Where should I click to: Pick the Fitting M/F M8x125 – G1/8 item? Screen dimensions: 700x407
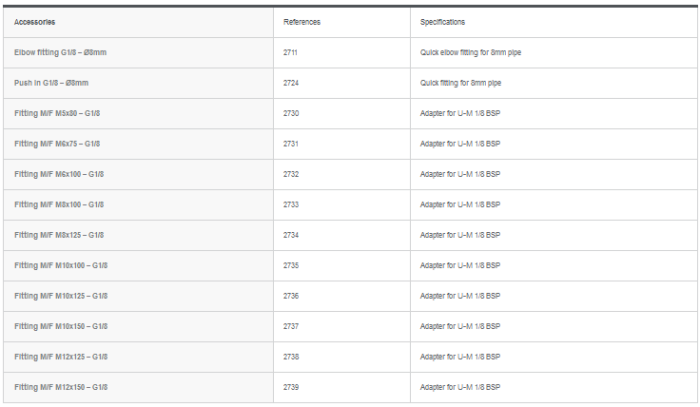click(59, 235)
